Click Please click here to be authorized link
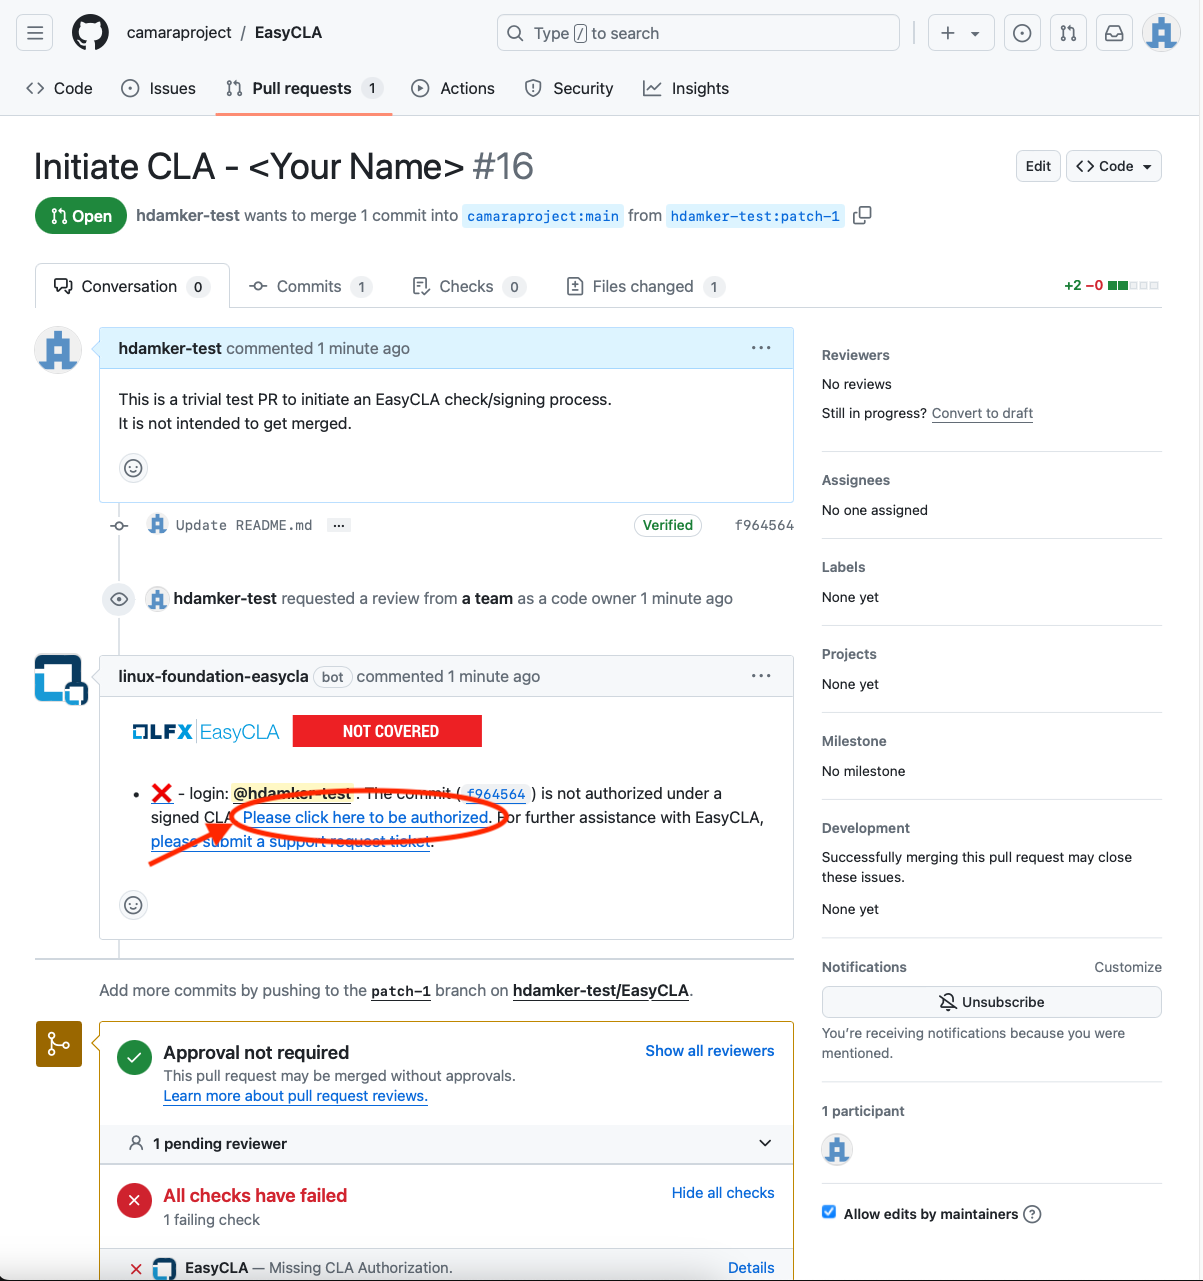 pyautogui.click(x=367, y=817)
